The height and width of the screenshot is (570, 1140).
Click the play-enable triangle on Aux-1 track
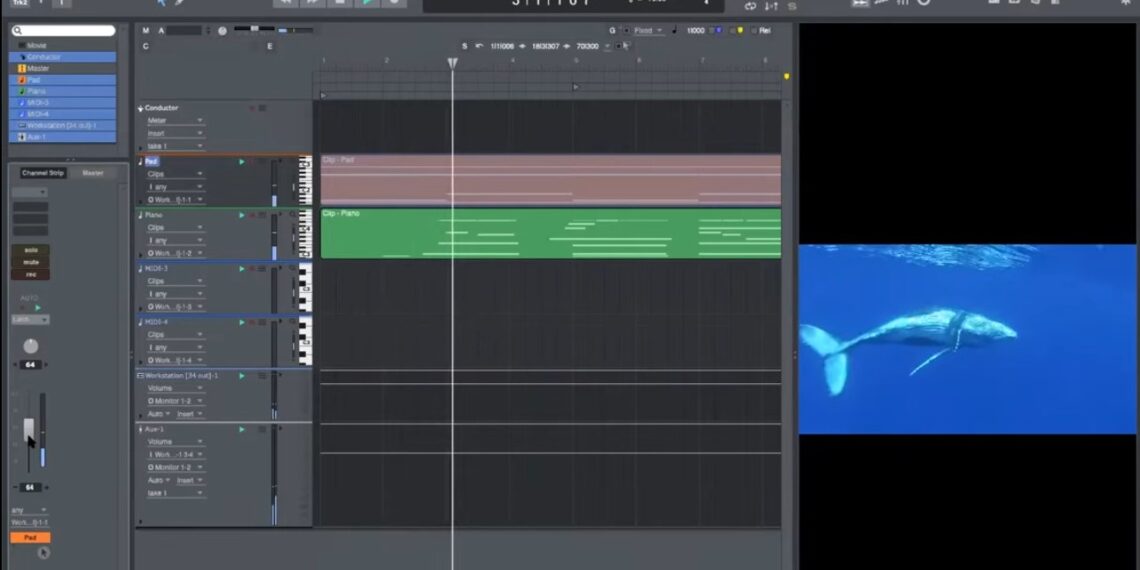pos(241,429)
